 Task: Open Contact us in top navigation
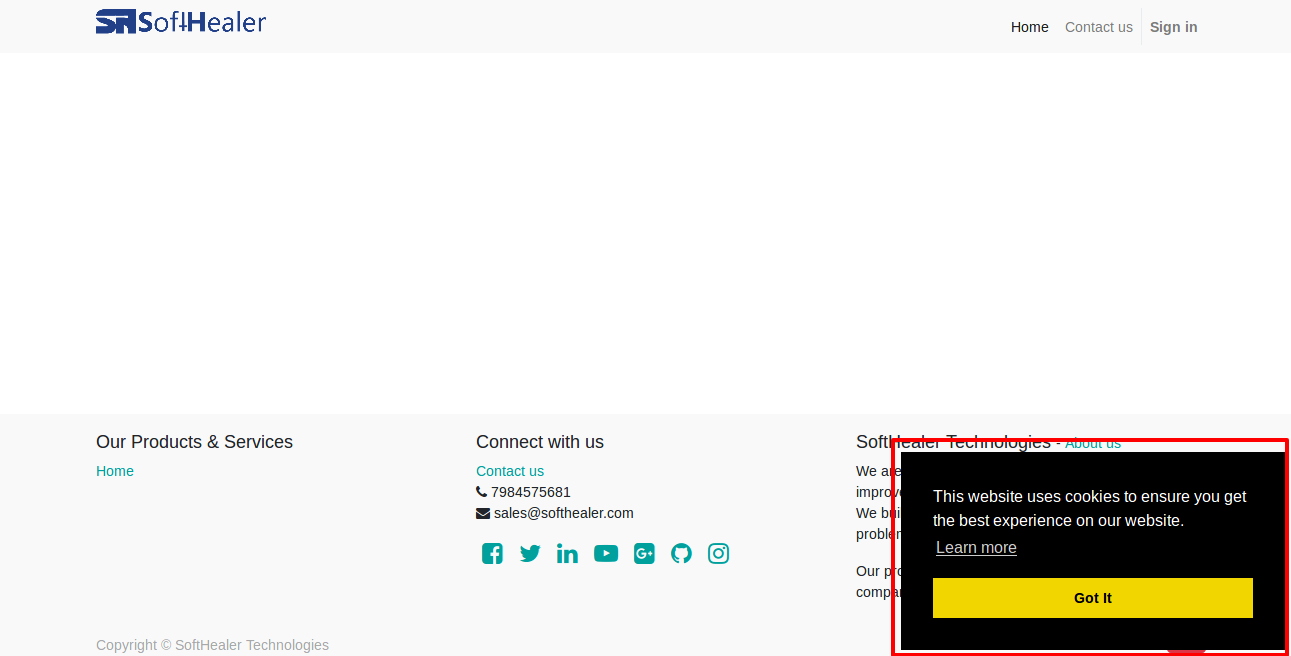tap(1099, 27)
